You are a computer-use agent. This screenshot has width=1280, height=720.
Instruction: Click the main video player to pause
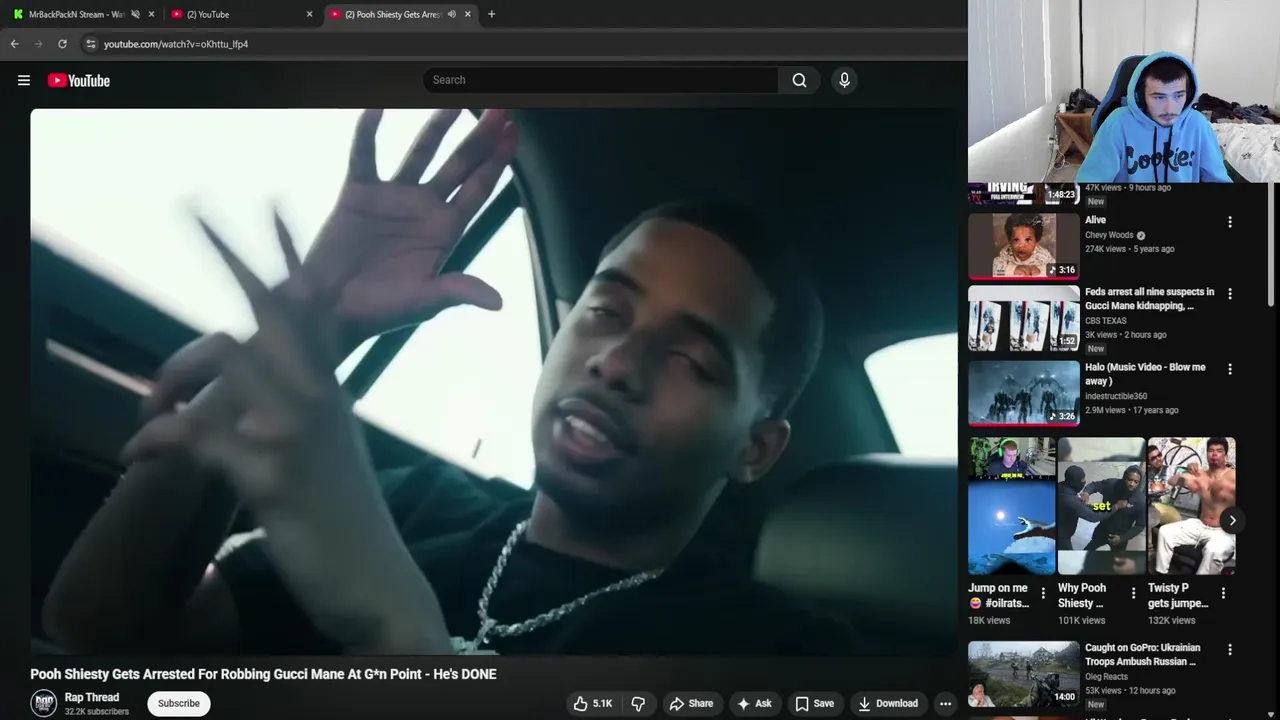(x=494, y=381)
